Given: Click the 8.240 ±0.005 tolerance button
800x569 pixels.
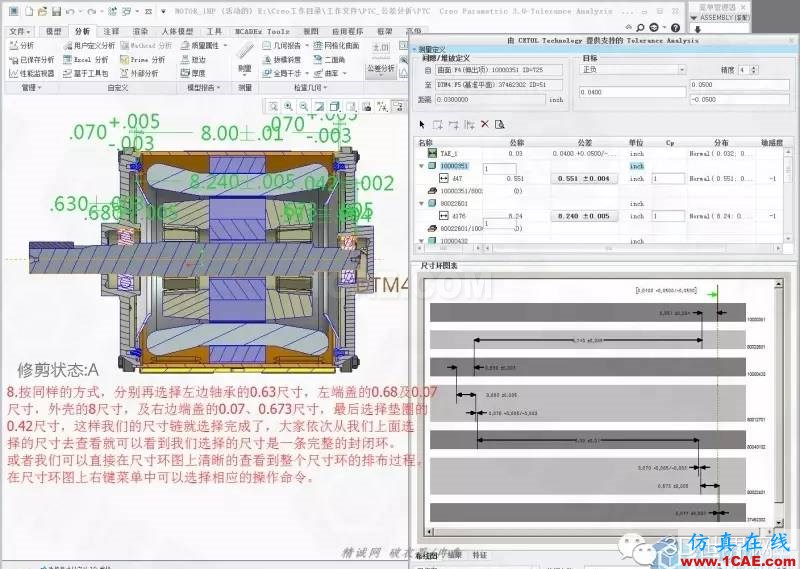Looking at the screenshot, I should click(584, 216).
